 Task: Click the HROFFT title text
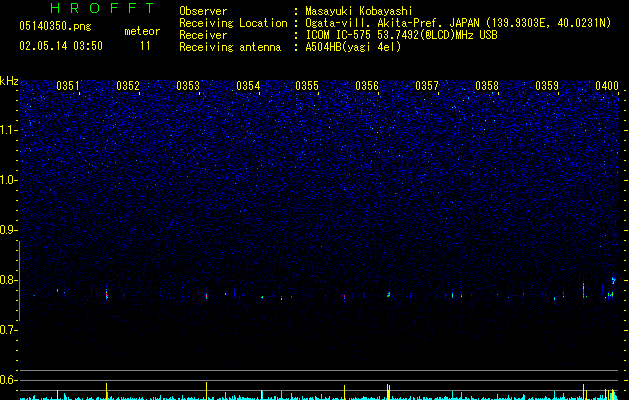point(102,8)
